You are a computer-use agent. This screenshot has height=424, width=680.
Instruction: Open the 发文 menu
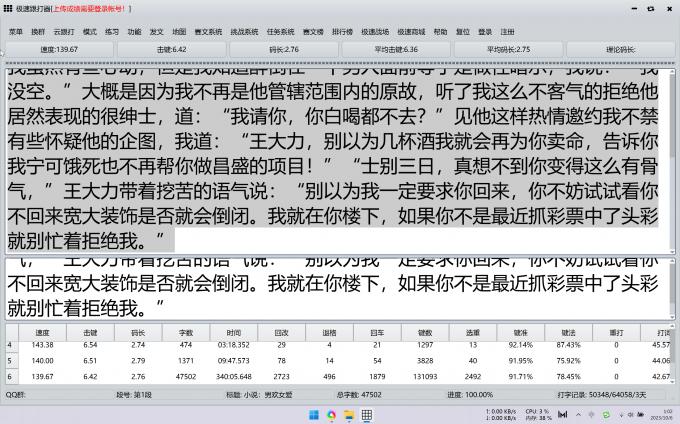pyautogui.click(x=157, y=32)
